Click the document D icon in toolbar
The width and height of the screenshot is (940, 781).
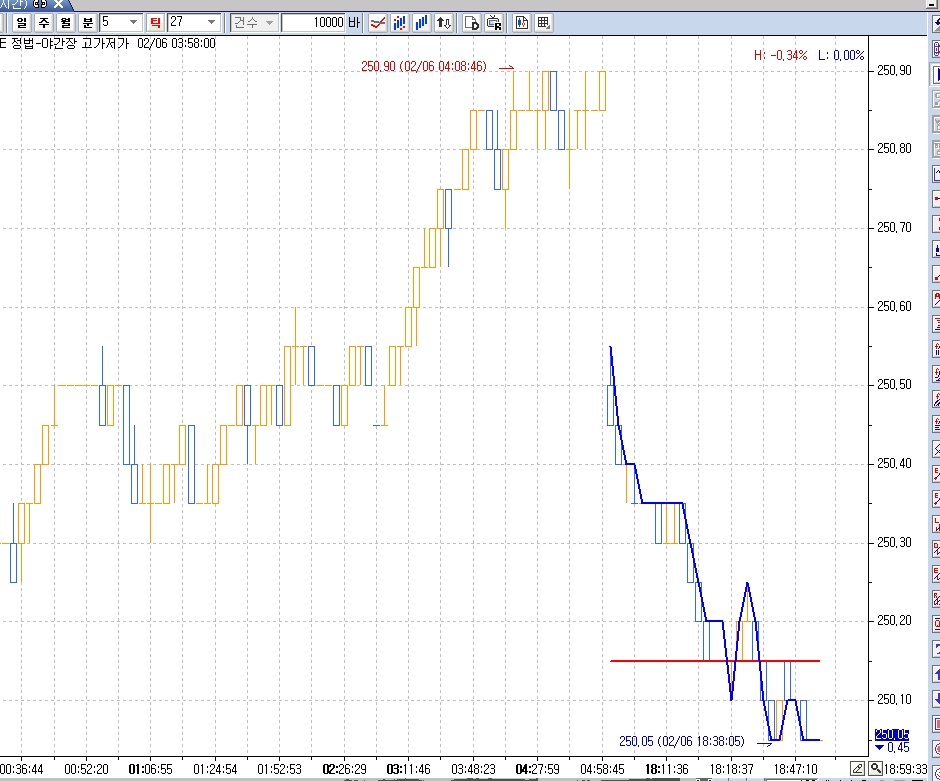[472, 22]
